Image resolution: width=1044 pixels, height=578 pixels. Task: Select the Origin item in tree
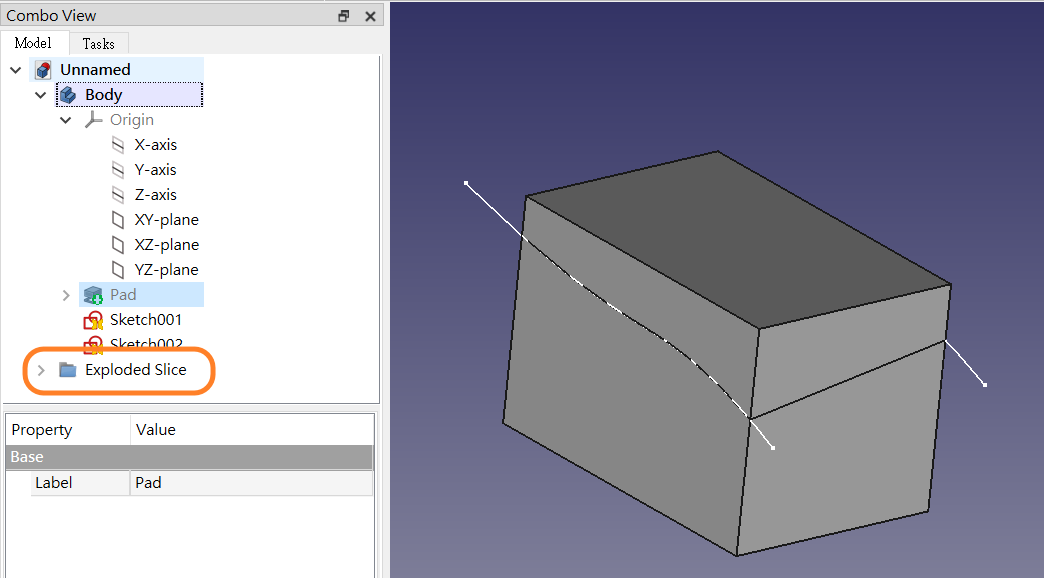click(x=132, y=120)
